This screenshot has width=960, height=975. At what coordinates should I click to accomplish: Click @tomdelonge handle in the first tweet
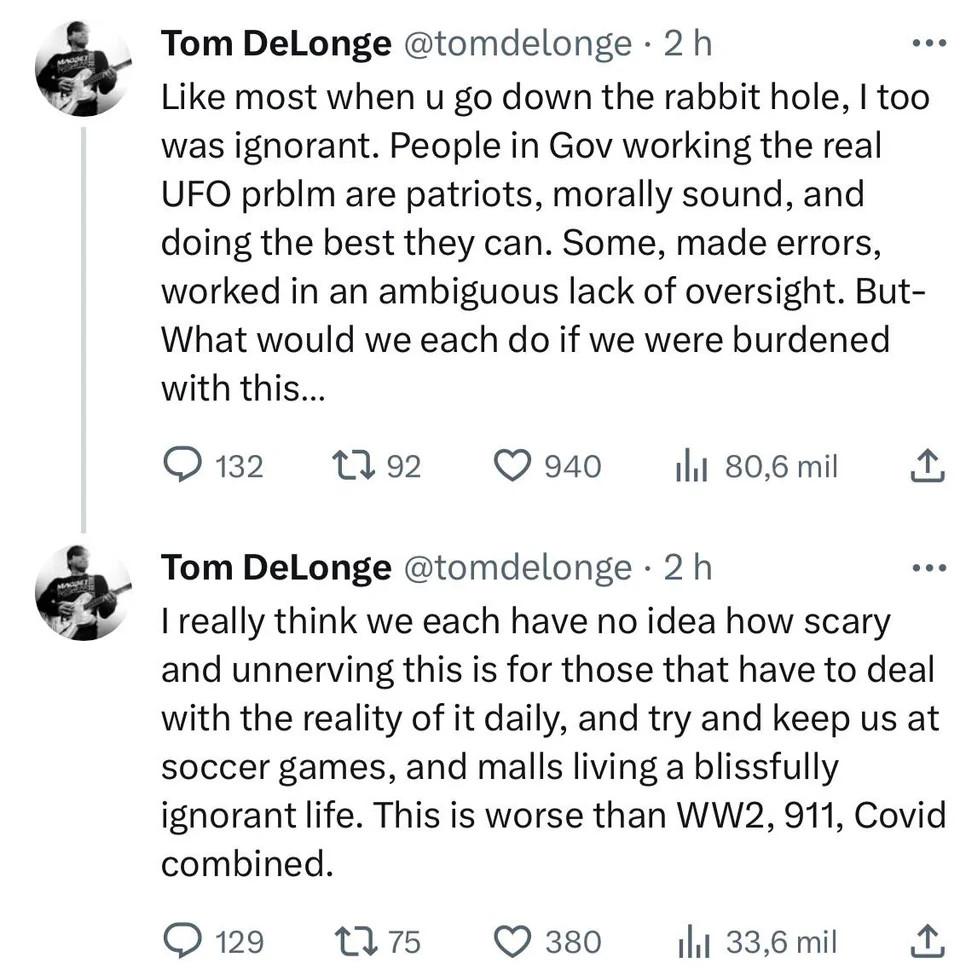point(516,44)
